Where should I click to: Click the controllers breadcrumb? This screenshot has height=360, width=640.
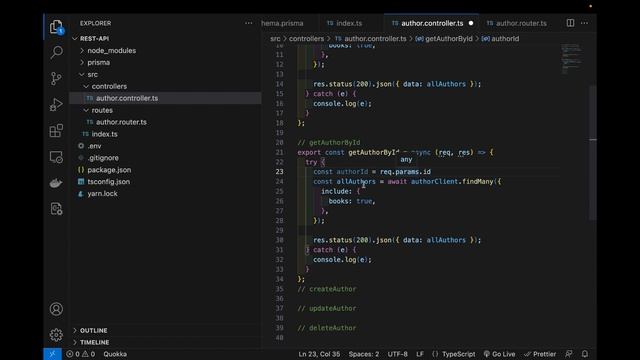click(x=306, y=39)
